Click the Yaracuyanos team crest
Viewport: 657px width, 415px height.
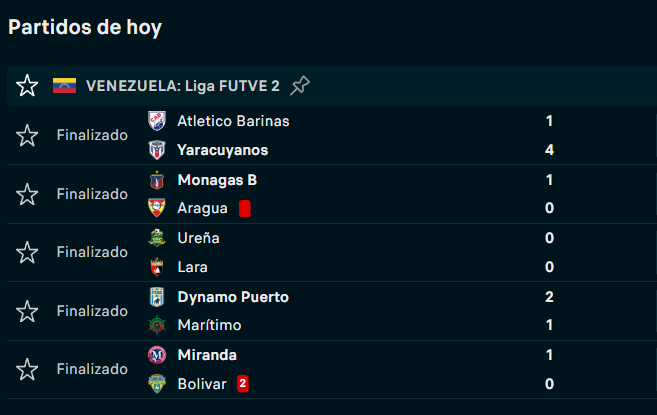pos(157,150)
